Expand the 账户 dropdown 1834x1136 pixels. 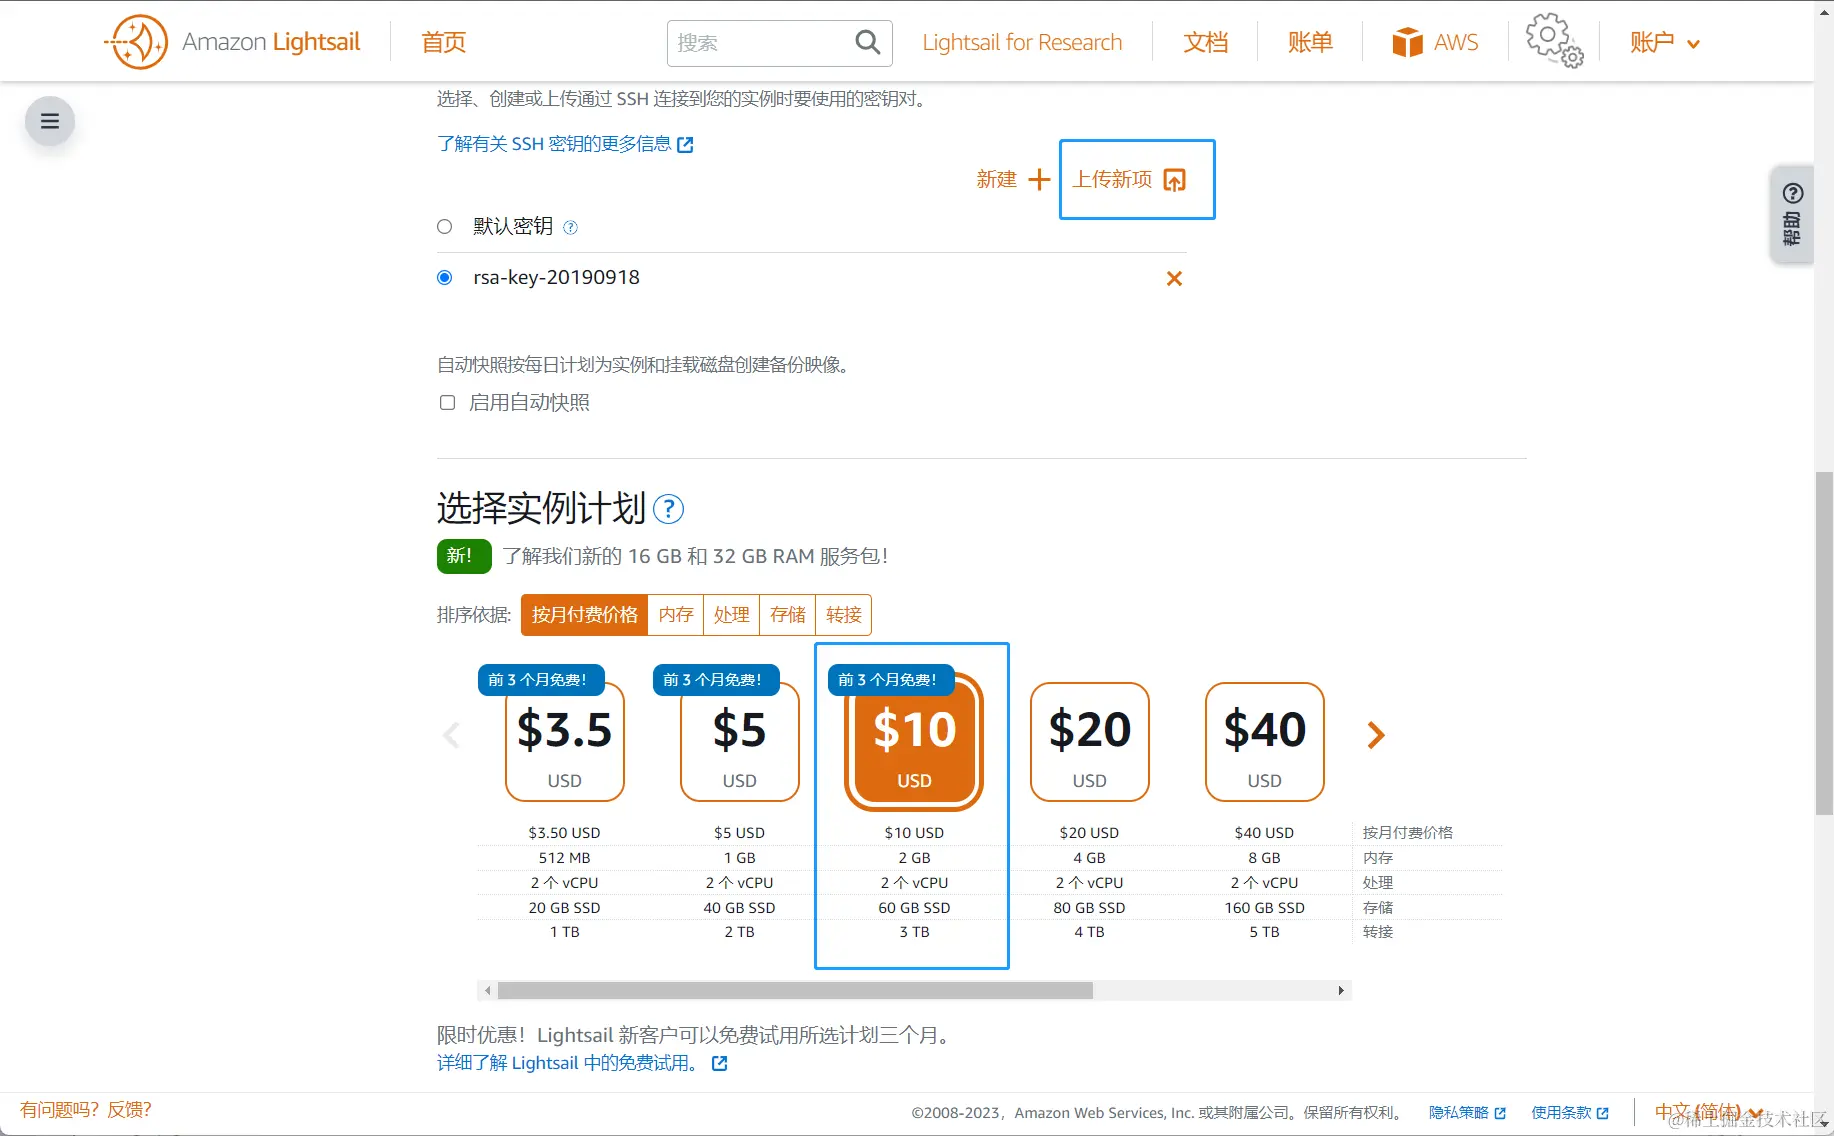click(x=1664, y=42)
